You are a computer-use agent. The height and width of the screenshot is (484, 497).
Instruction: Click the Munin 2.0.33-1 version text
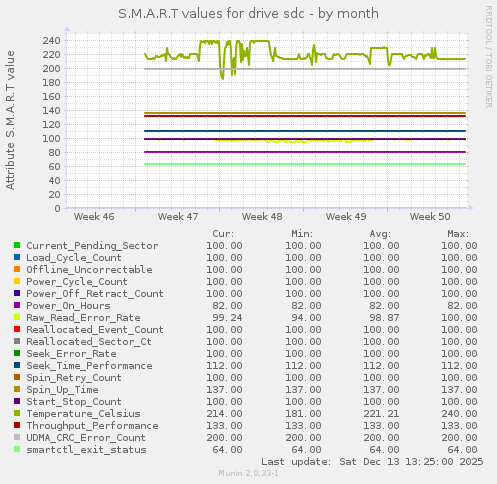[248, 473]
